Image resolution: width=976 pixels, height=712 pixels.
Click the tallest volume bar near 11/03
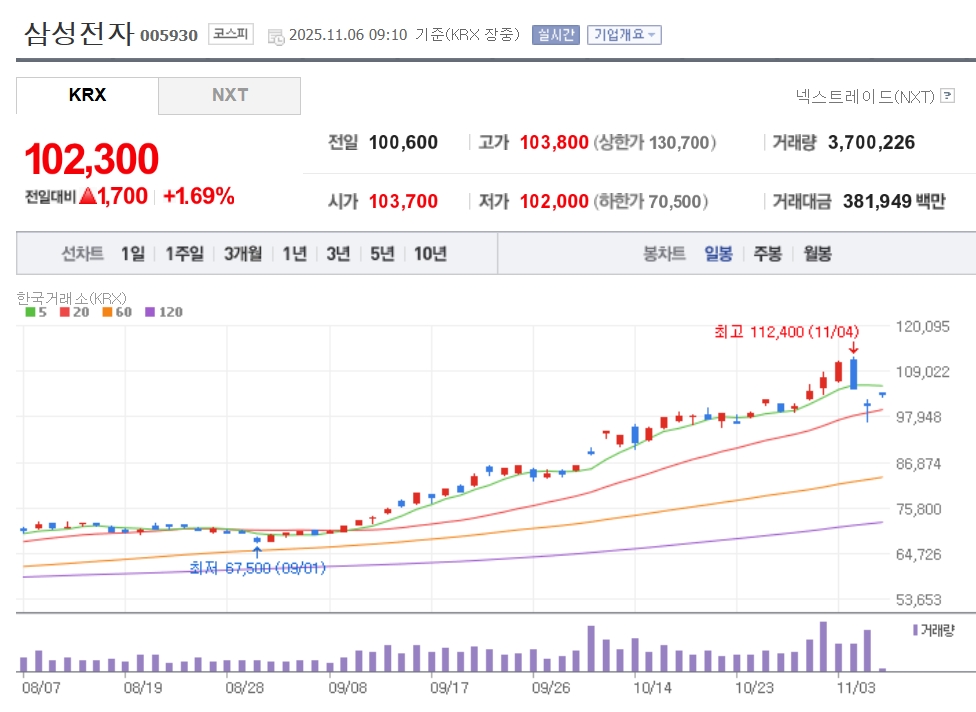pyautogui.click(x=823, y=646)
